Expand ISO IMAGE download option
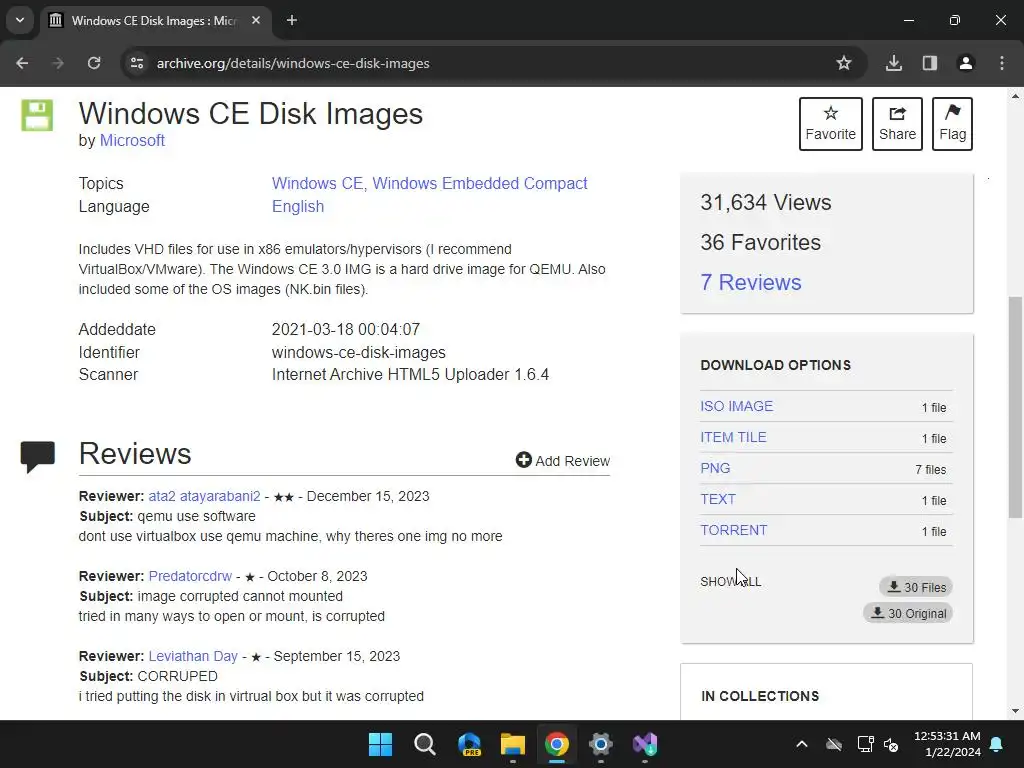Viewport: 1024px width, 768px height. click(x=737, y=406)
